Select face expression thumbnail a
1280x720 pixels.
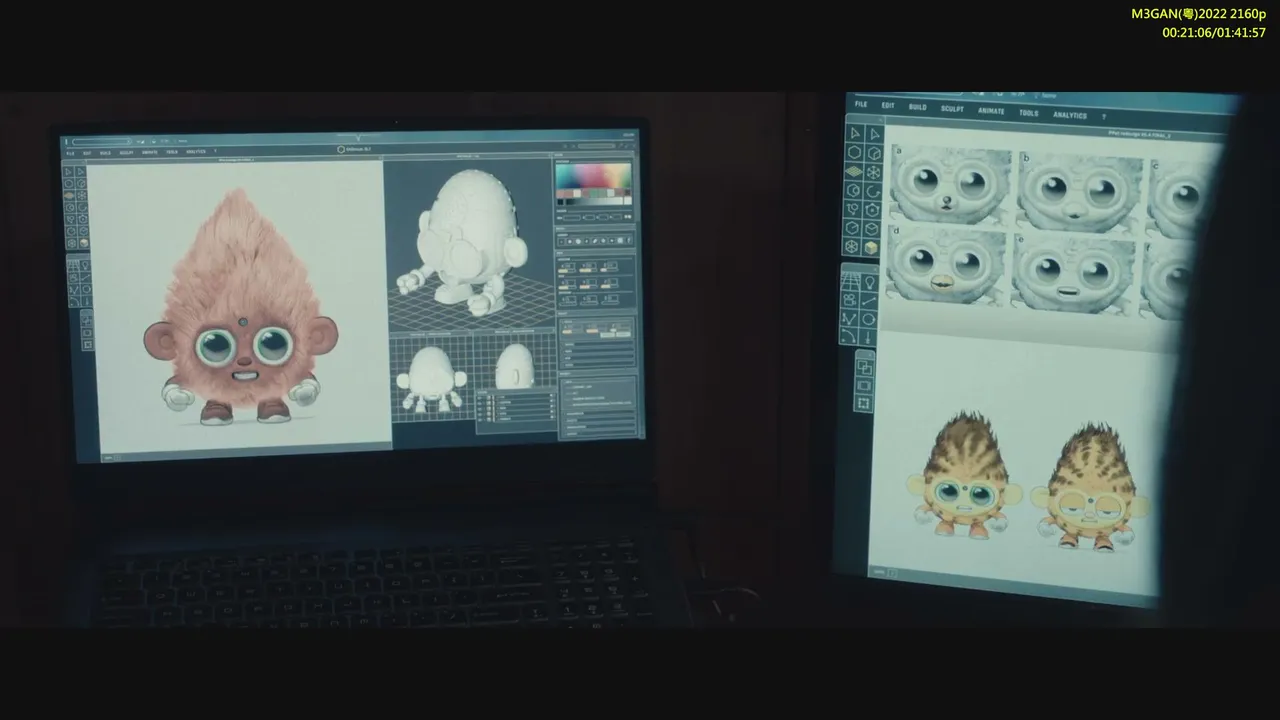[951, 186]
